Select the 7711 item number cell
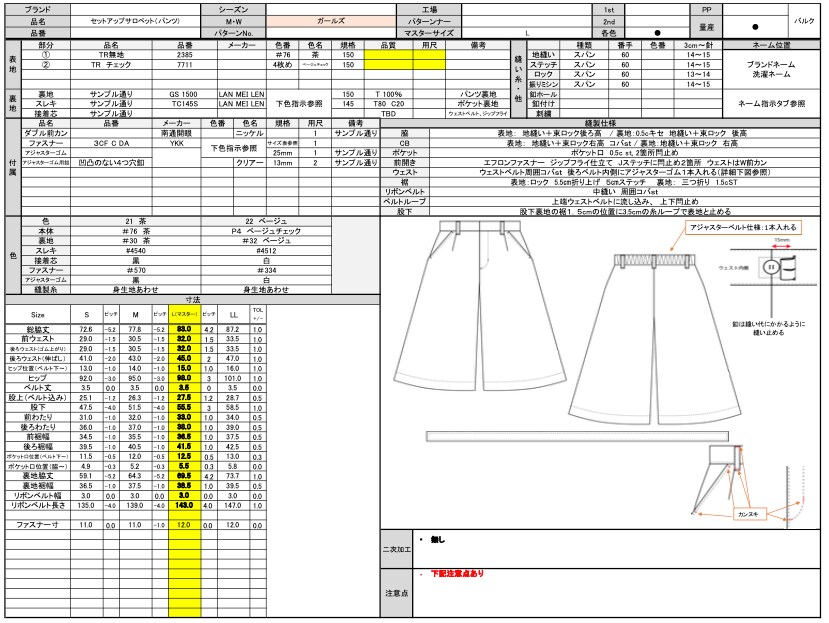 [x=185, y=65]
